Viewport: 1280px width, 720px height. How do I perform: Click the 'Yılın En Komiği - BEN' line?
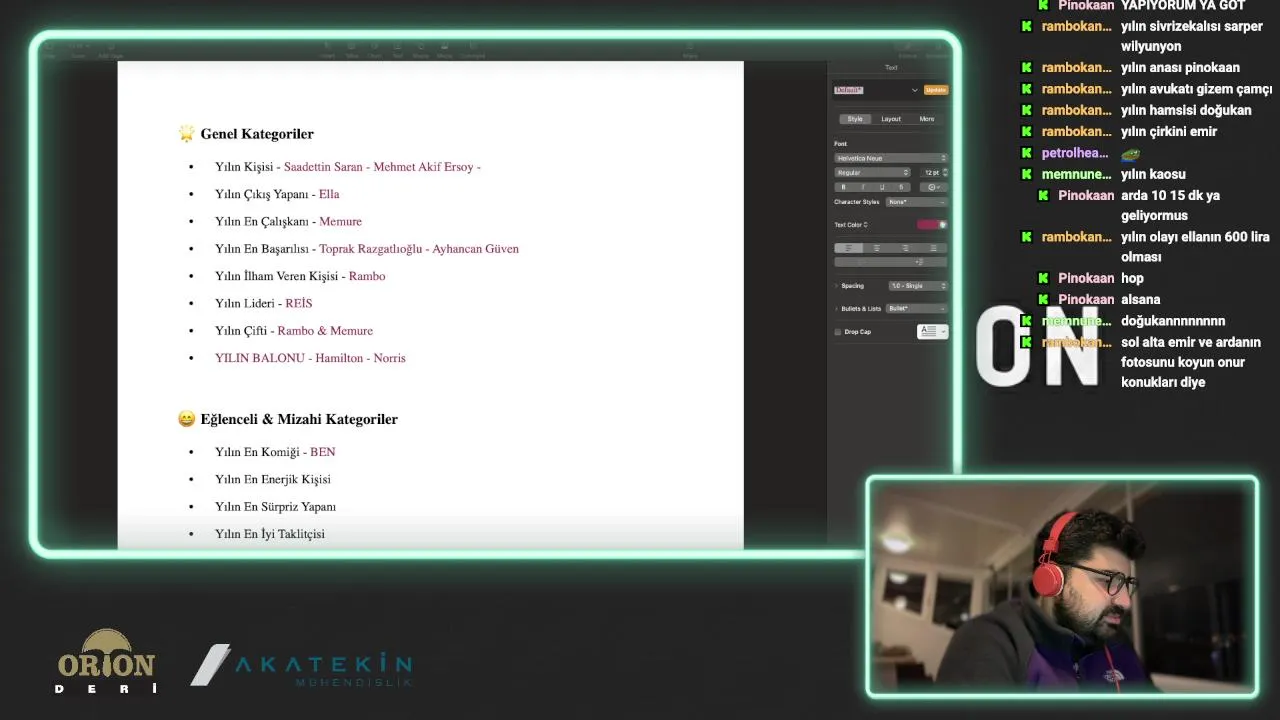(x=275, y=452)
